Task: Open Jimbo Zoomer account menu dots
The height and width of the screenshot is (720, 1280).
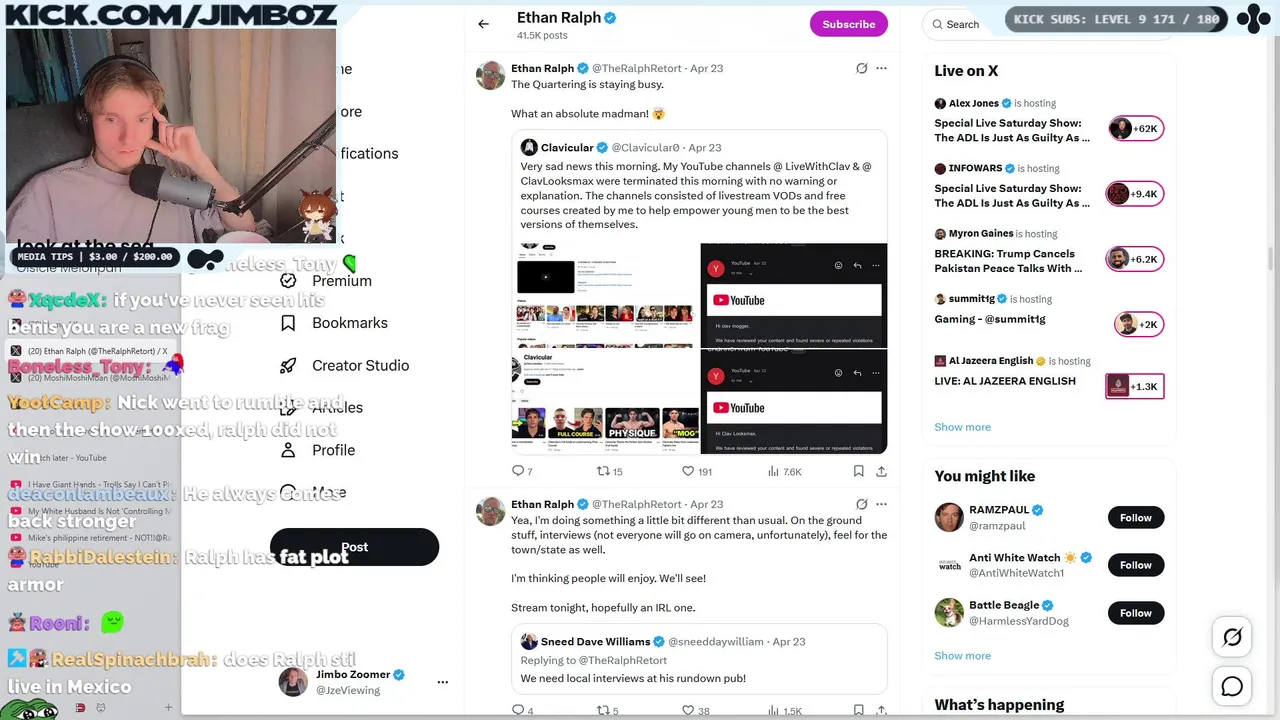Action: coord(442,682)
